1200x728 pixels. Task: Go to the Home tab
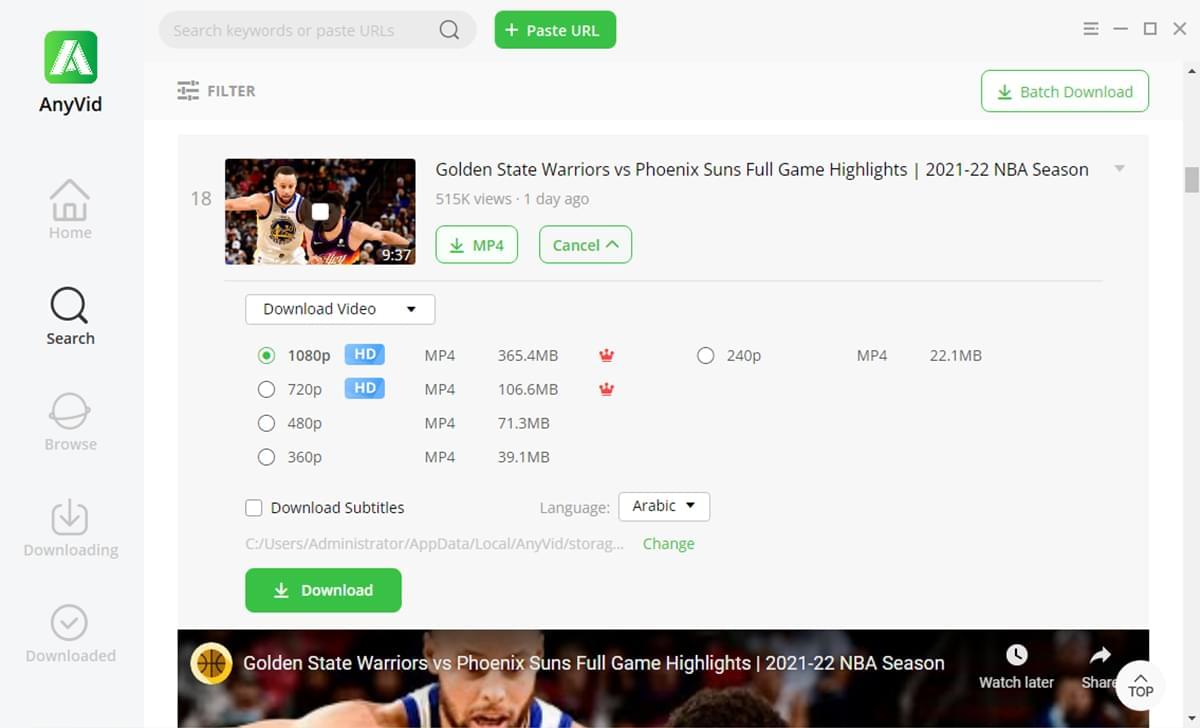click(70, 209)
